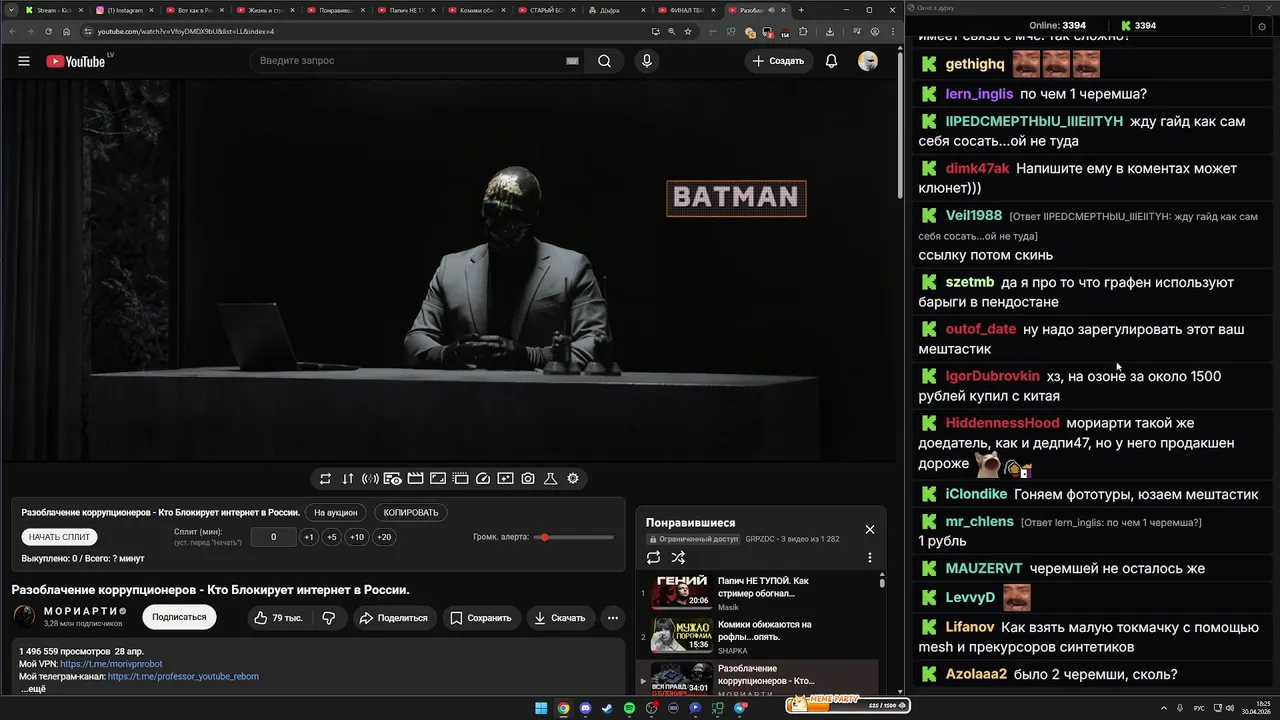1280x720 pixels.
Task: Switch to the СТАРЫЙ БОГ tab
Action: [x=547, y=10]
